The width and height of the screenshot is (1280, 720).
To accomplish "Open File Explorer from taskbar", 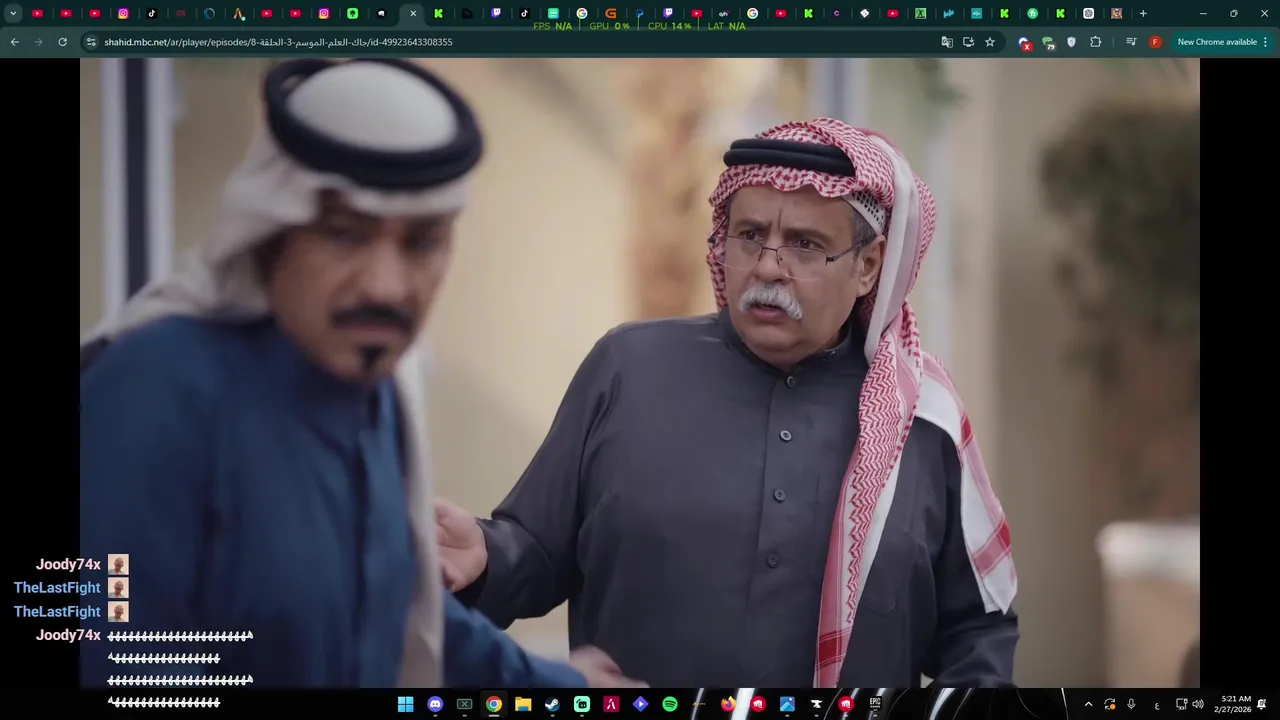I will [x=523, y=704].
